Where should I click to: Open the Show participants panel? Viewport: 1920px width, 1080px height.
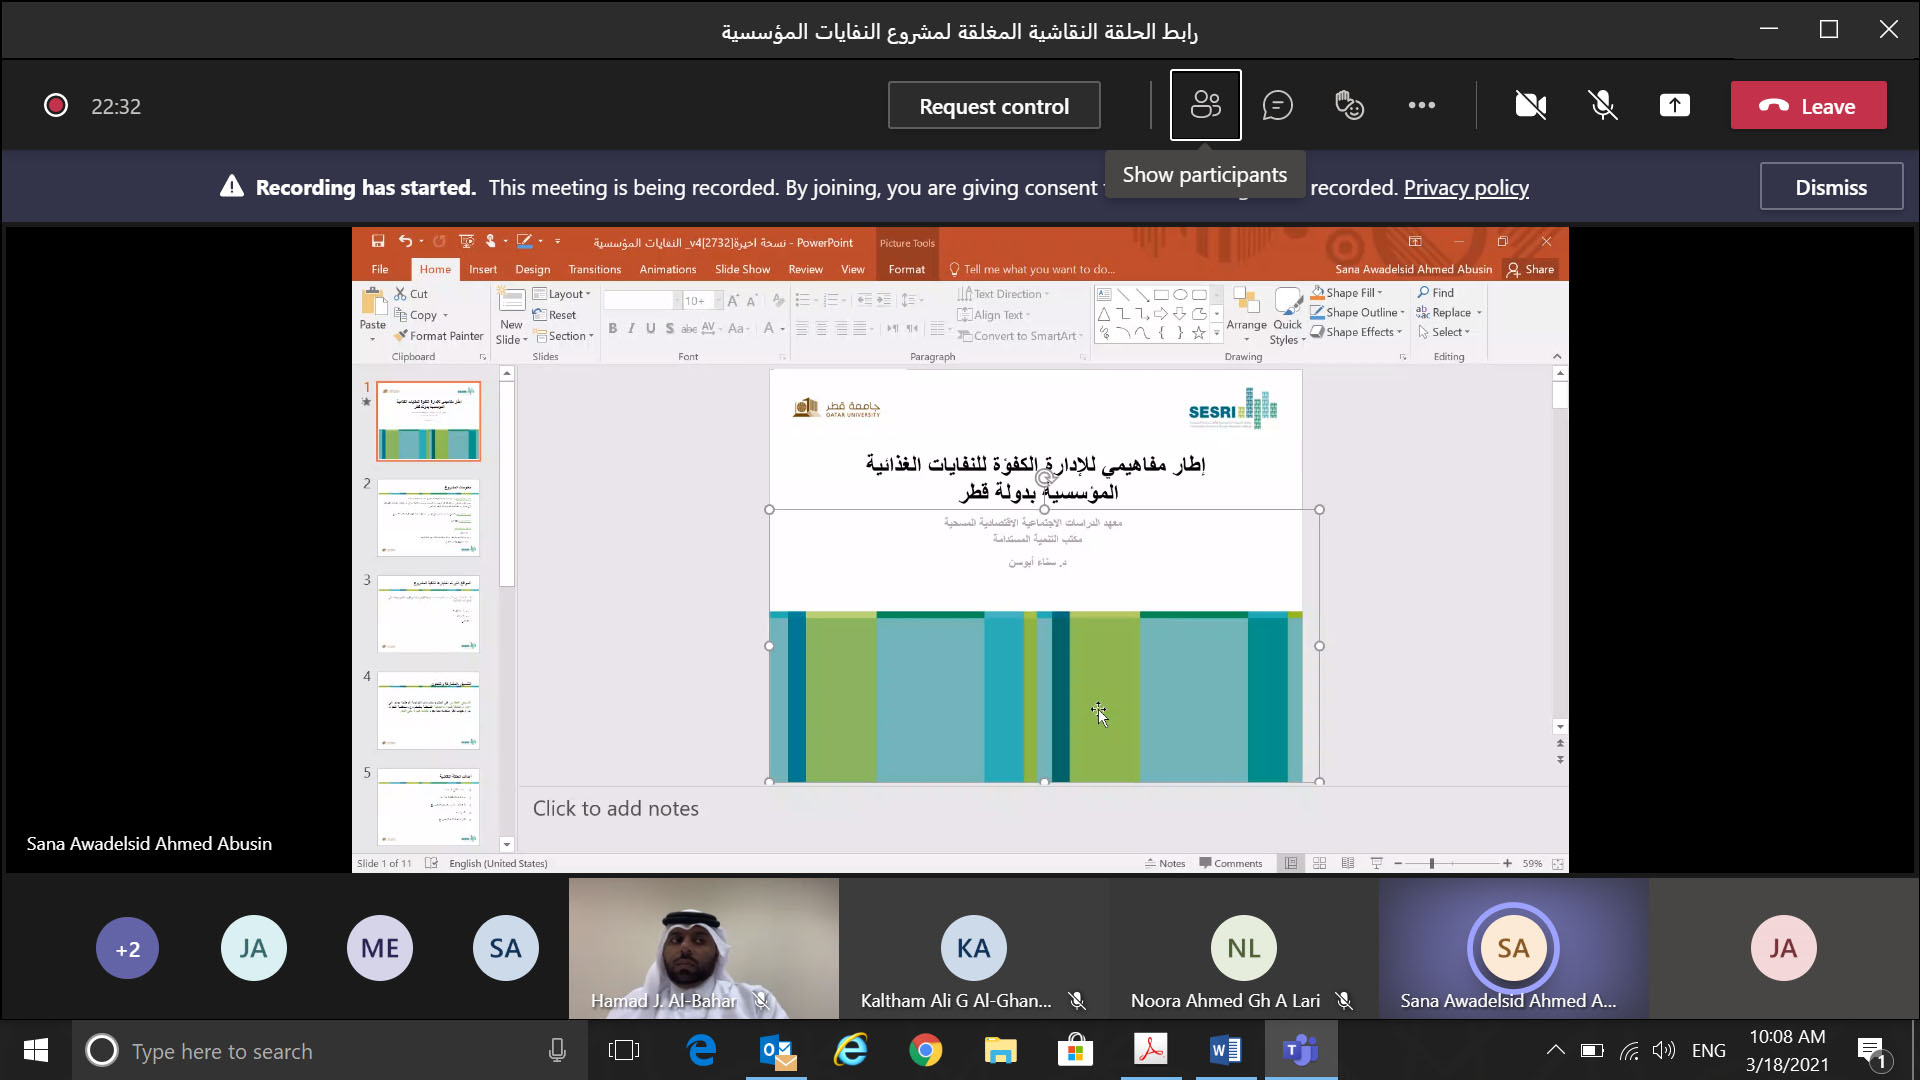[1205, 105]
